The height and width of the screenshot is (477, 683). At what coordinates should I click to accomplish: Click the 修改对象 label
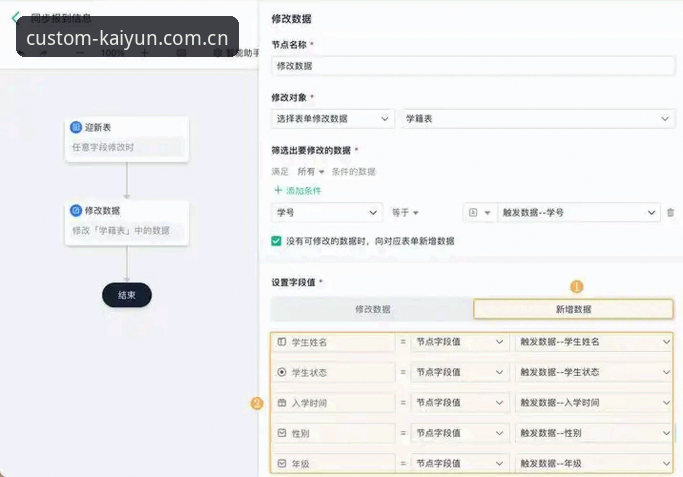click(289, 98)
